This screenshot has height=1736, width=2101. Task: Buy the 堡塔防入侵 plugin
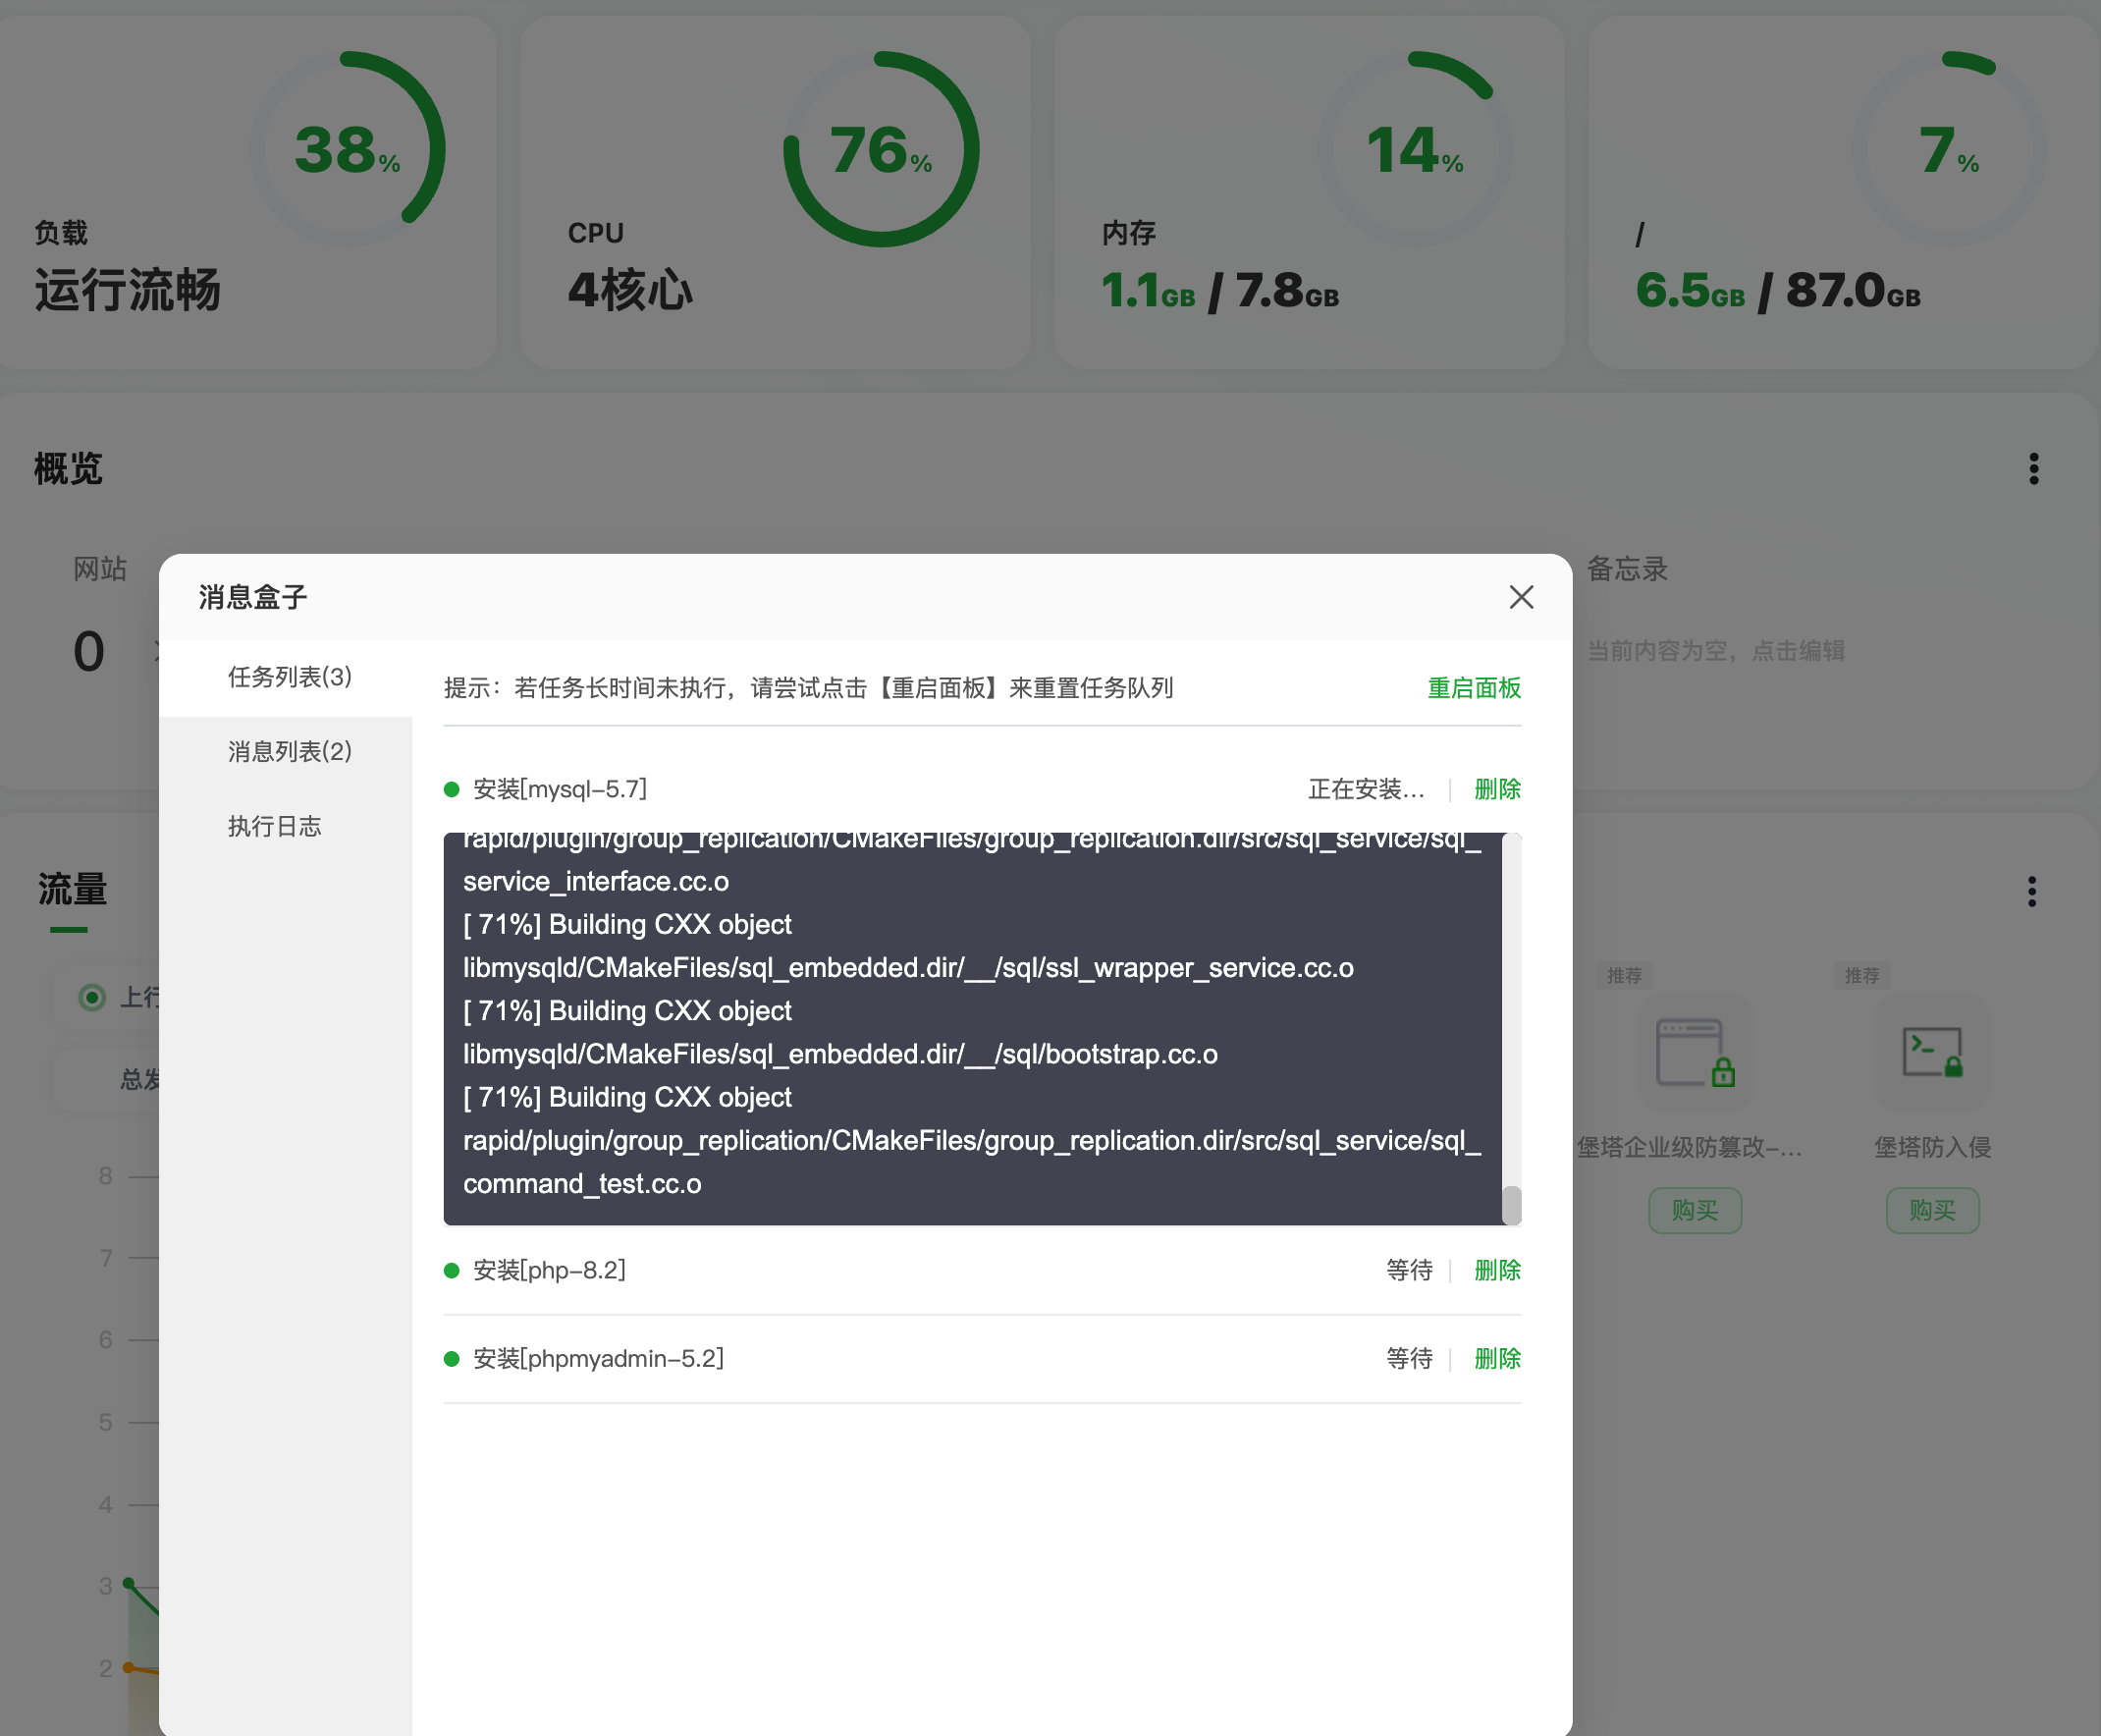(x=1931, y=1210)
